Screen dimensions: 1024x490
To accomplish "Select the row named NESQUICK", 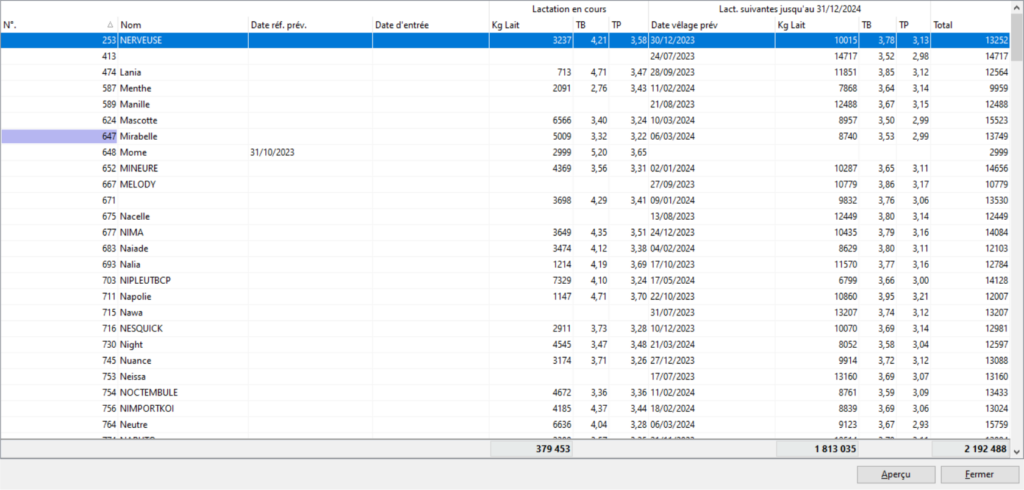I will [x=506, y=328].
